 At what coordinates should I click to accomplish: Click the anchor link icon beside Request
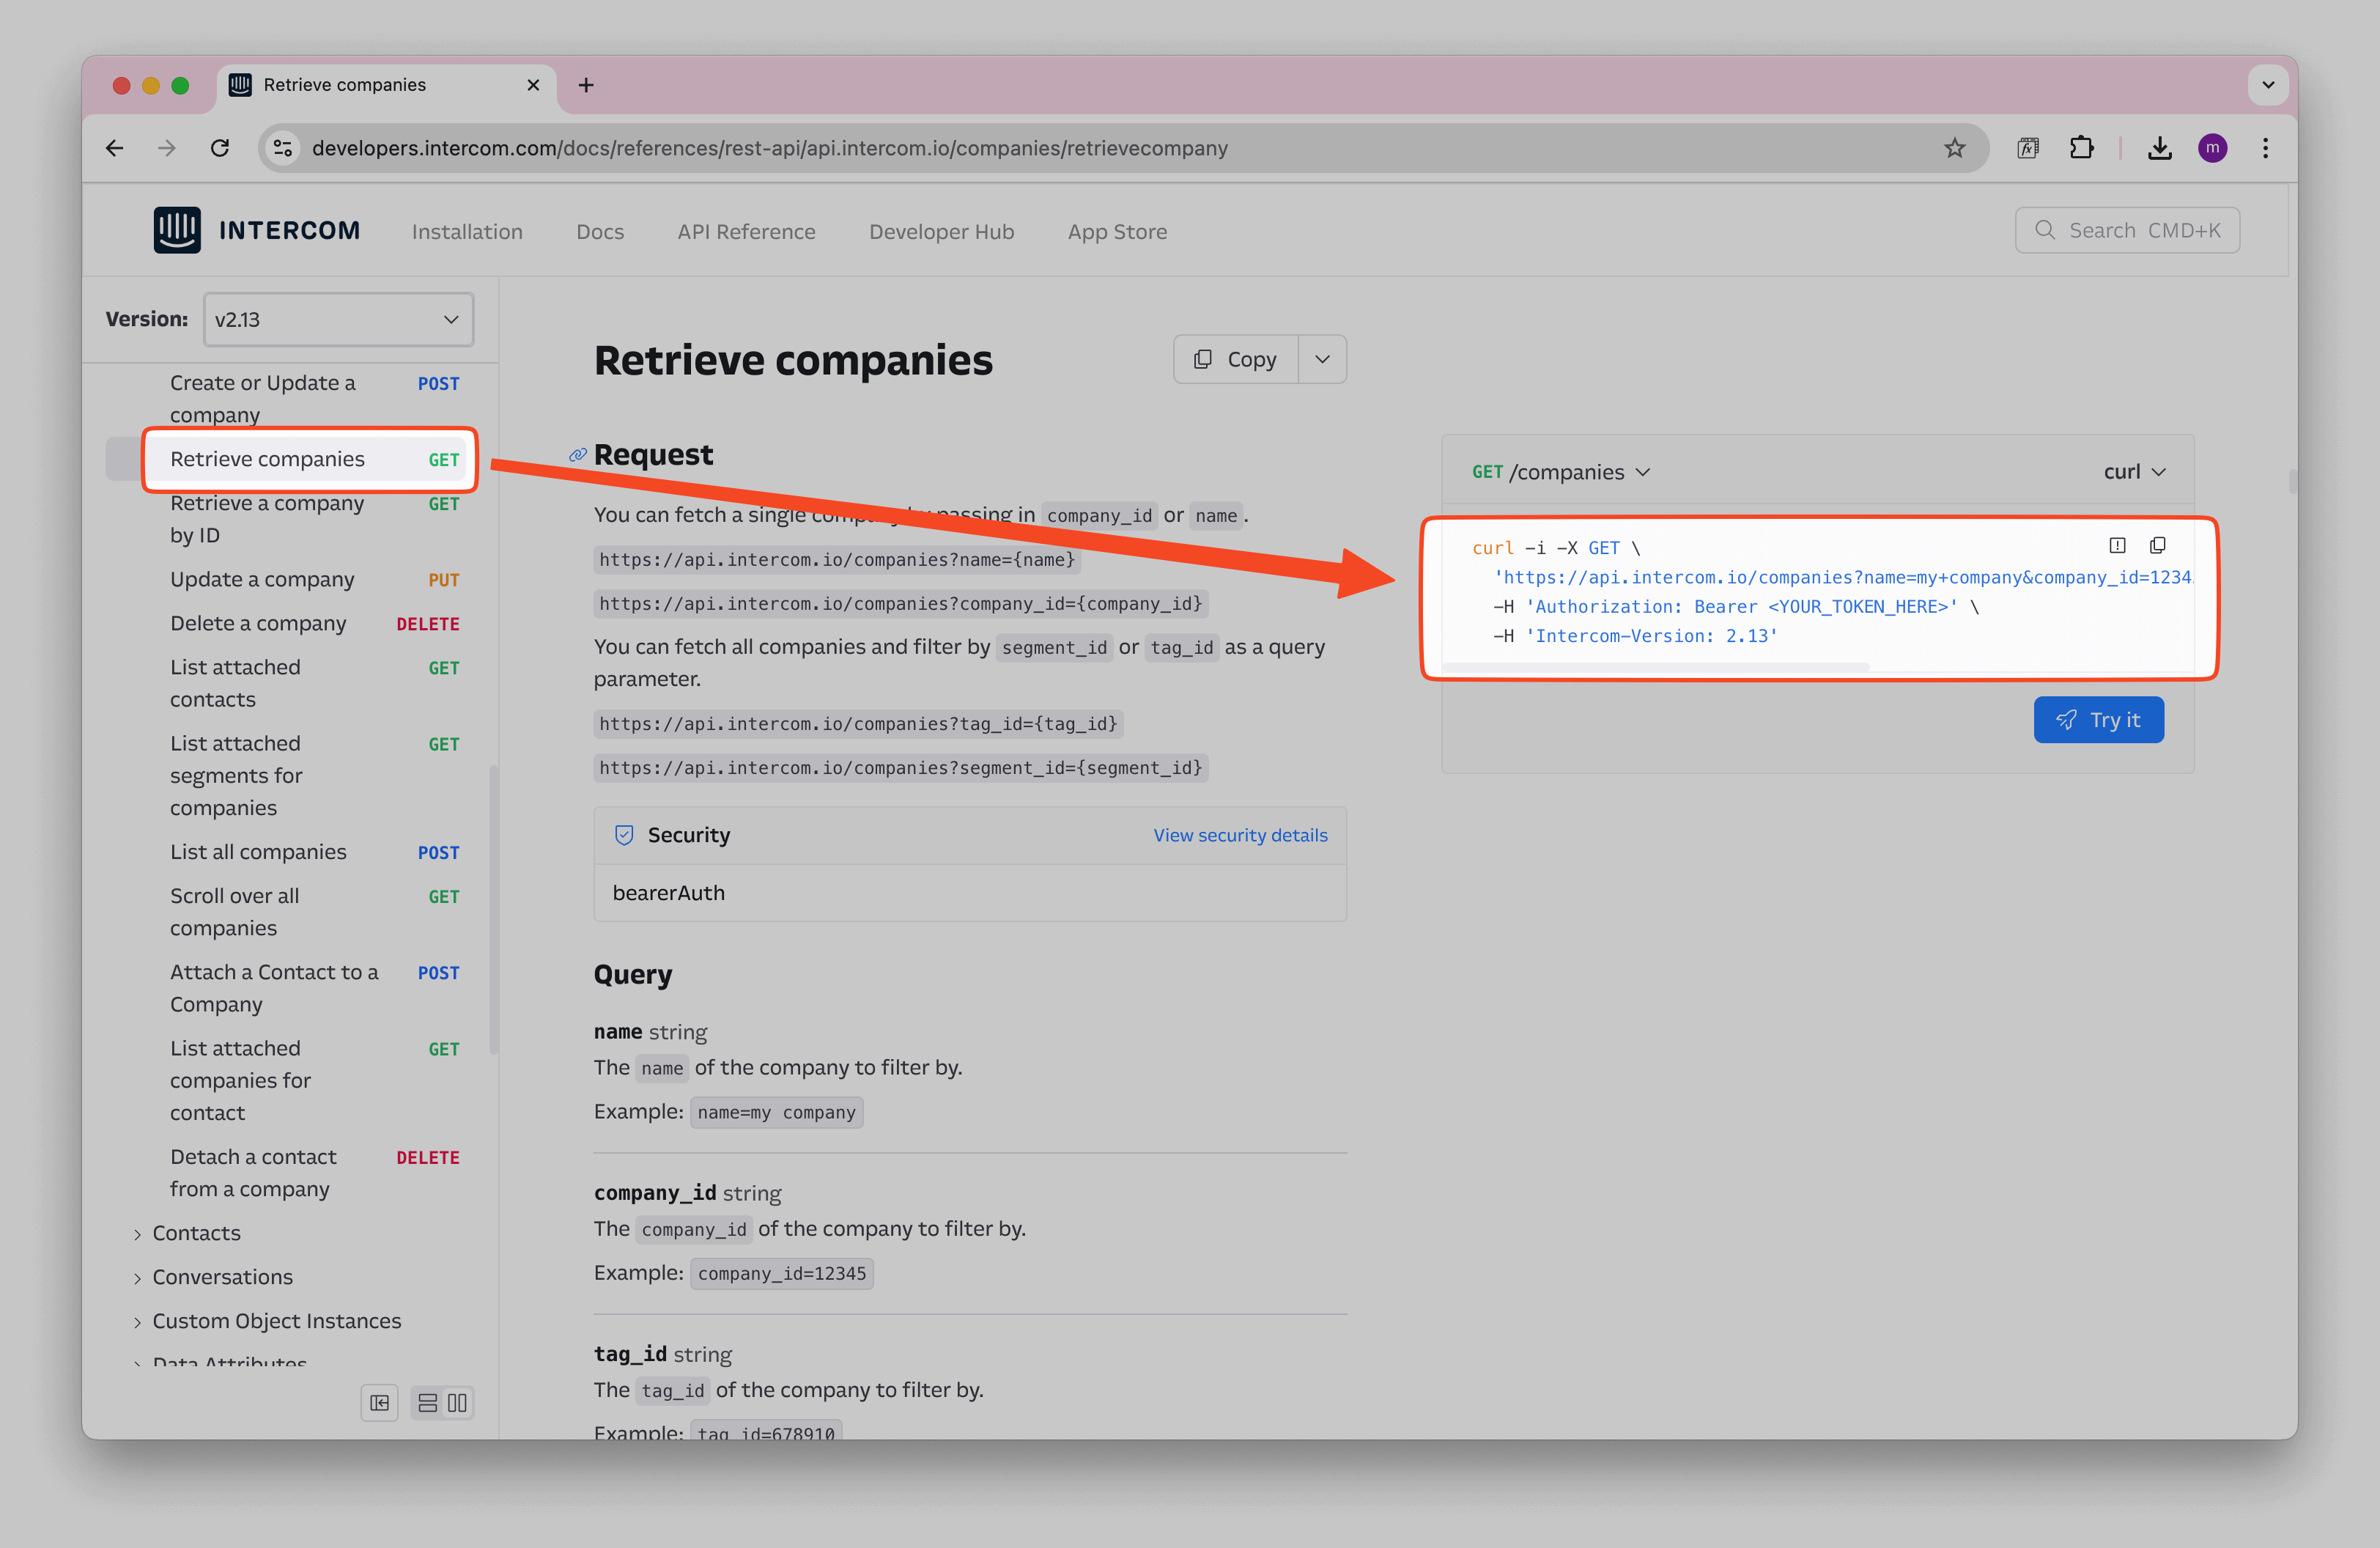tap(577, 455)
